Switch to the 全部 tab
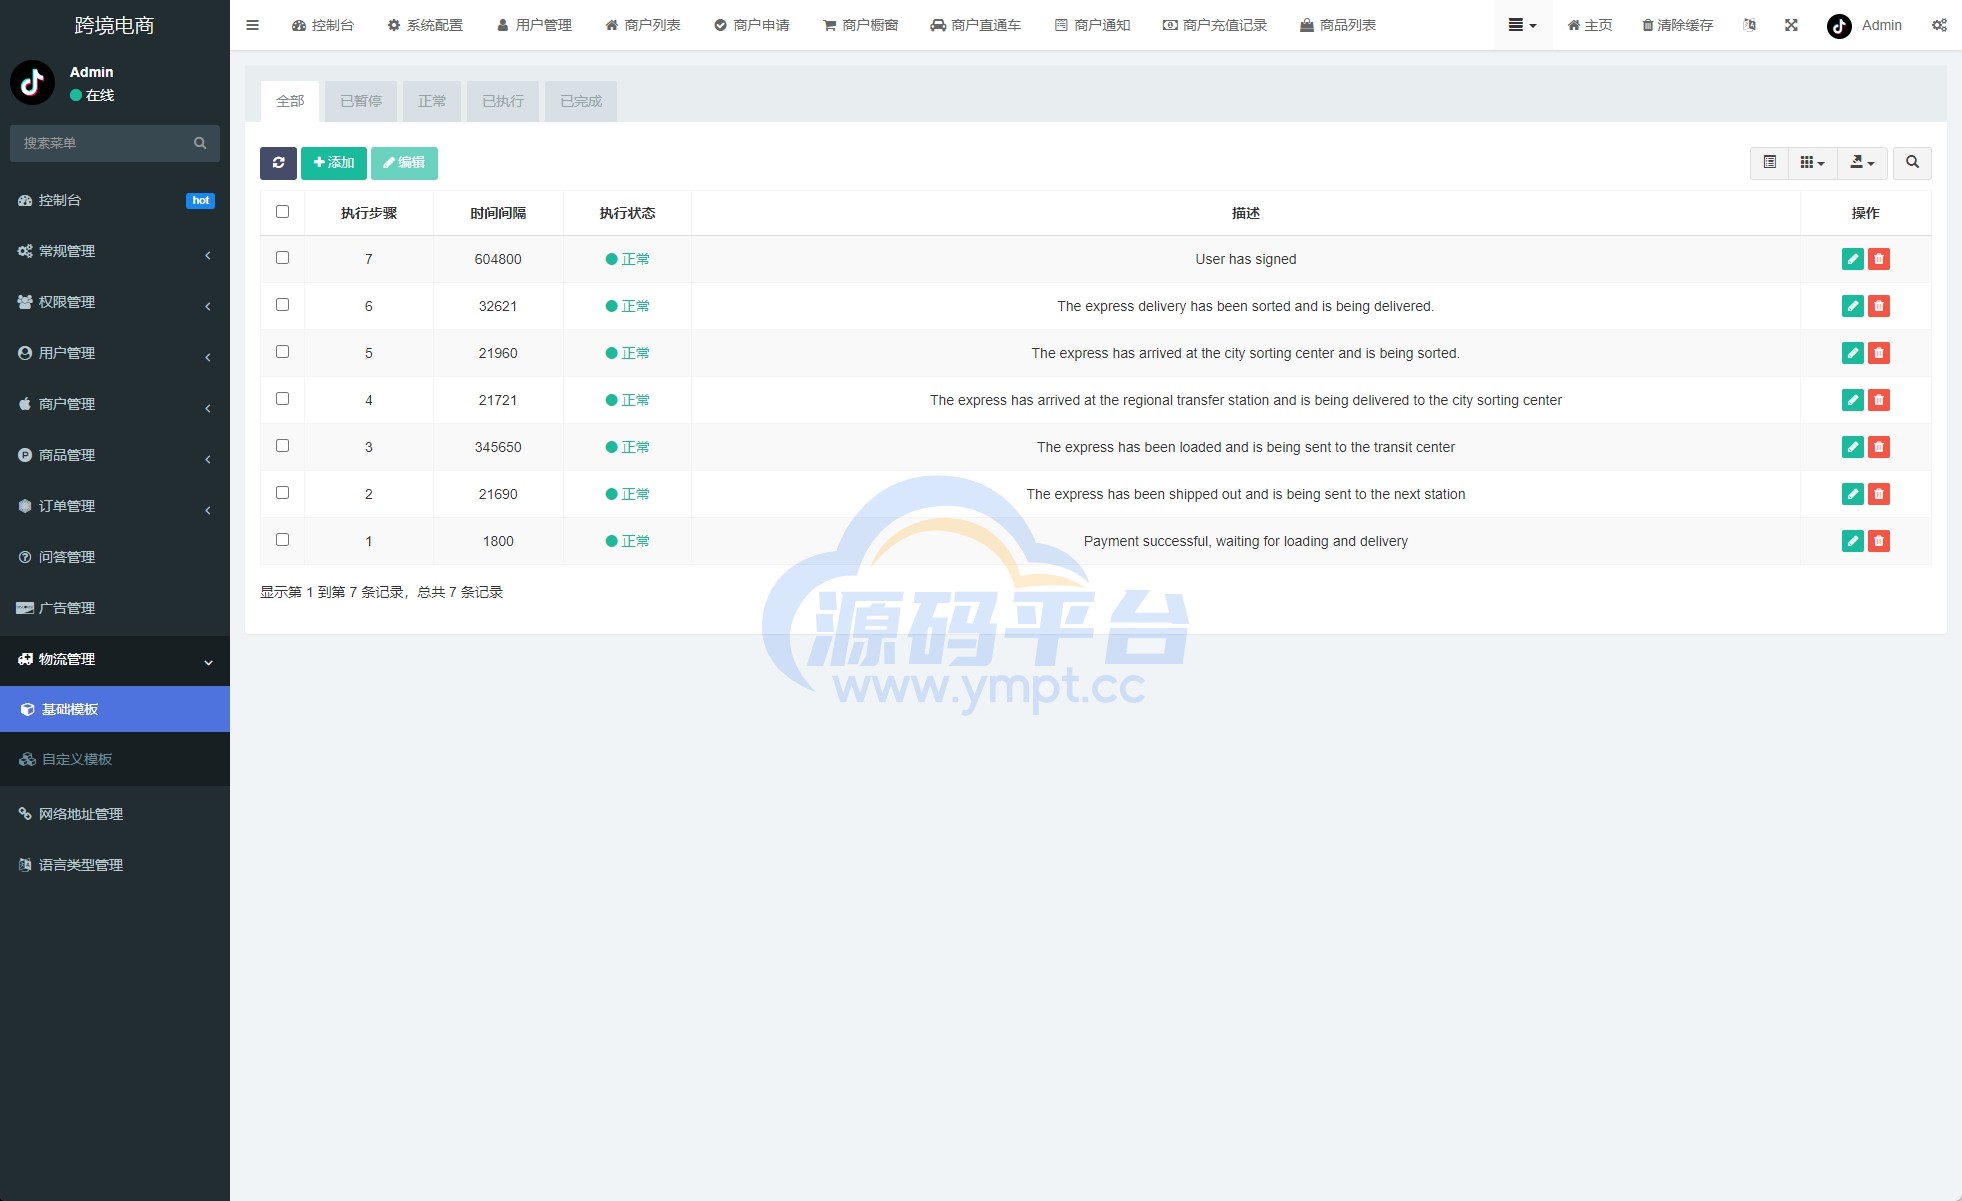1962x1201 pixels. (290, 102)
